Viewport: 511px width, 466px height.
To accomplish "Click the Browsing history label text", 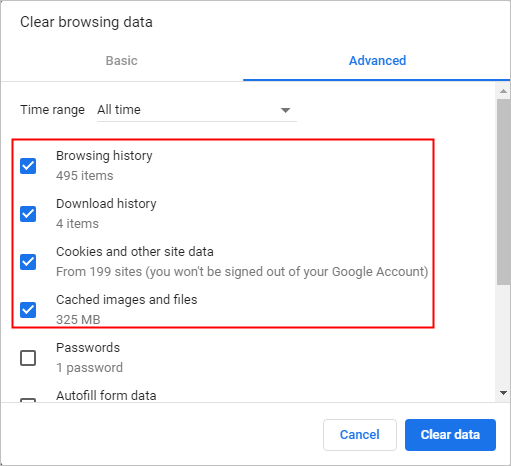I will tap(104, 156).
